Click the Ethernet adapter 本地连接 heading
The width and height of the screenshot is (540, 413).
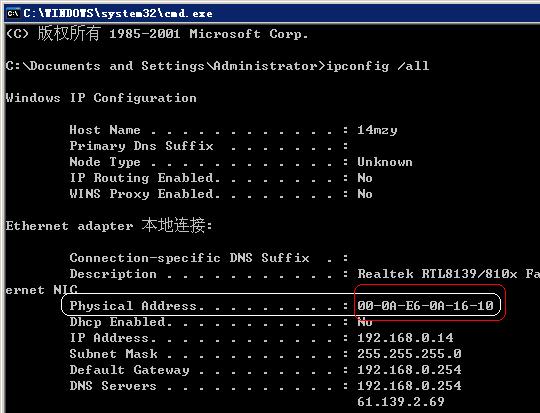click(109, 225)
